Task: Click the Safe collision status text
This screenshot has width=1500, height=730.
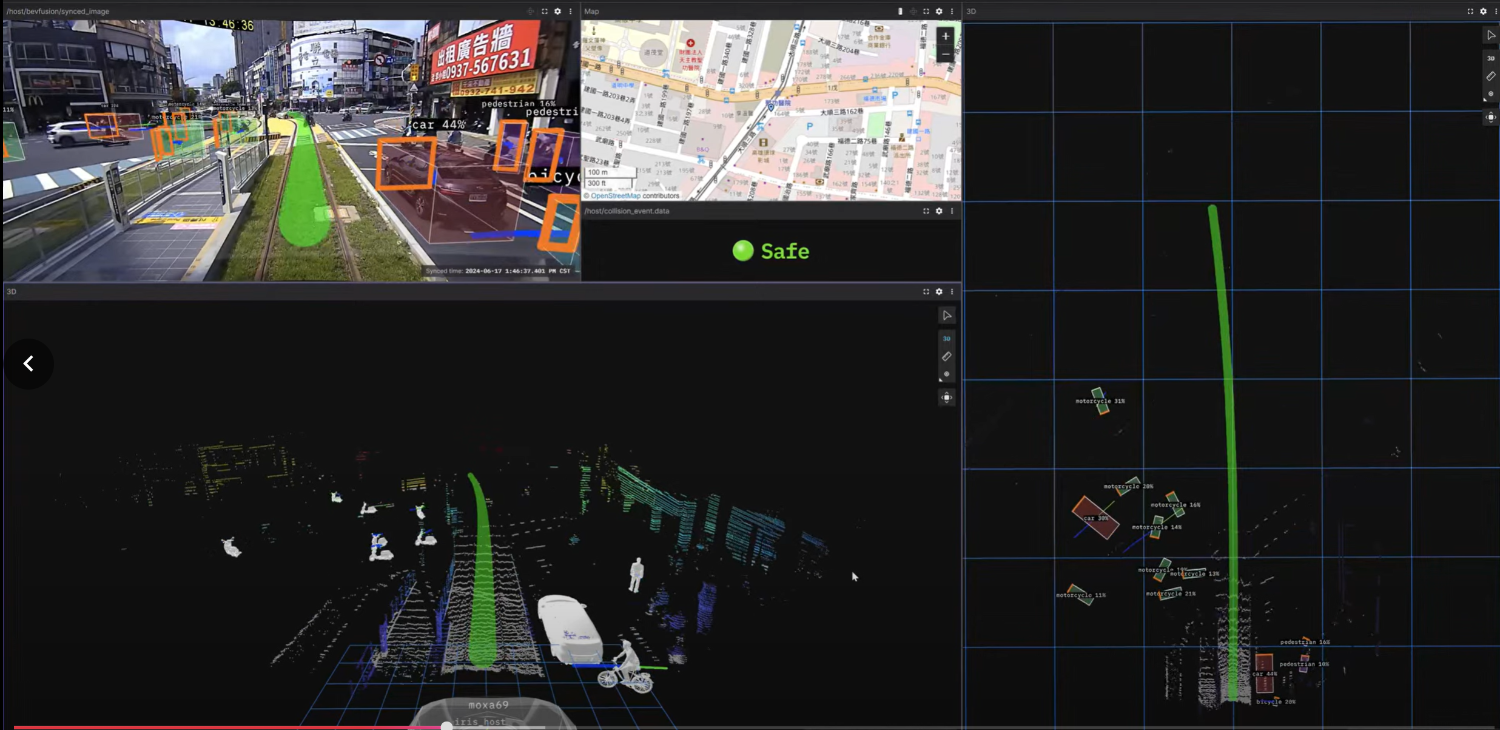Action: pyautogui.click(x=785, y=251)
